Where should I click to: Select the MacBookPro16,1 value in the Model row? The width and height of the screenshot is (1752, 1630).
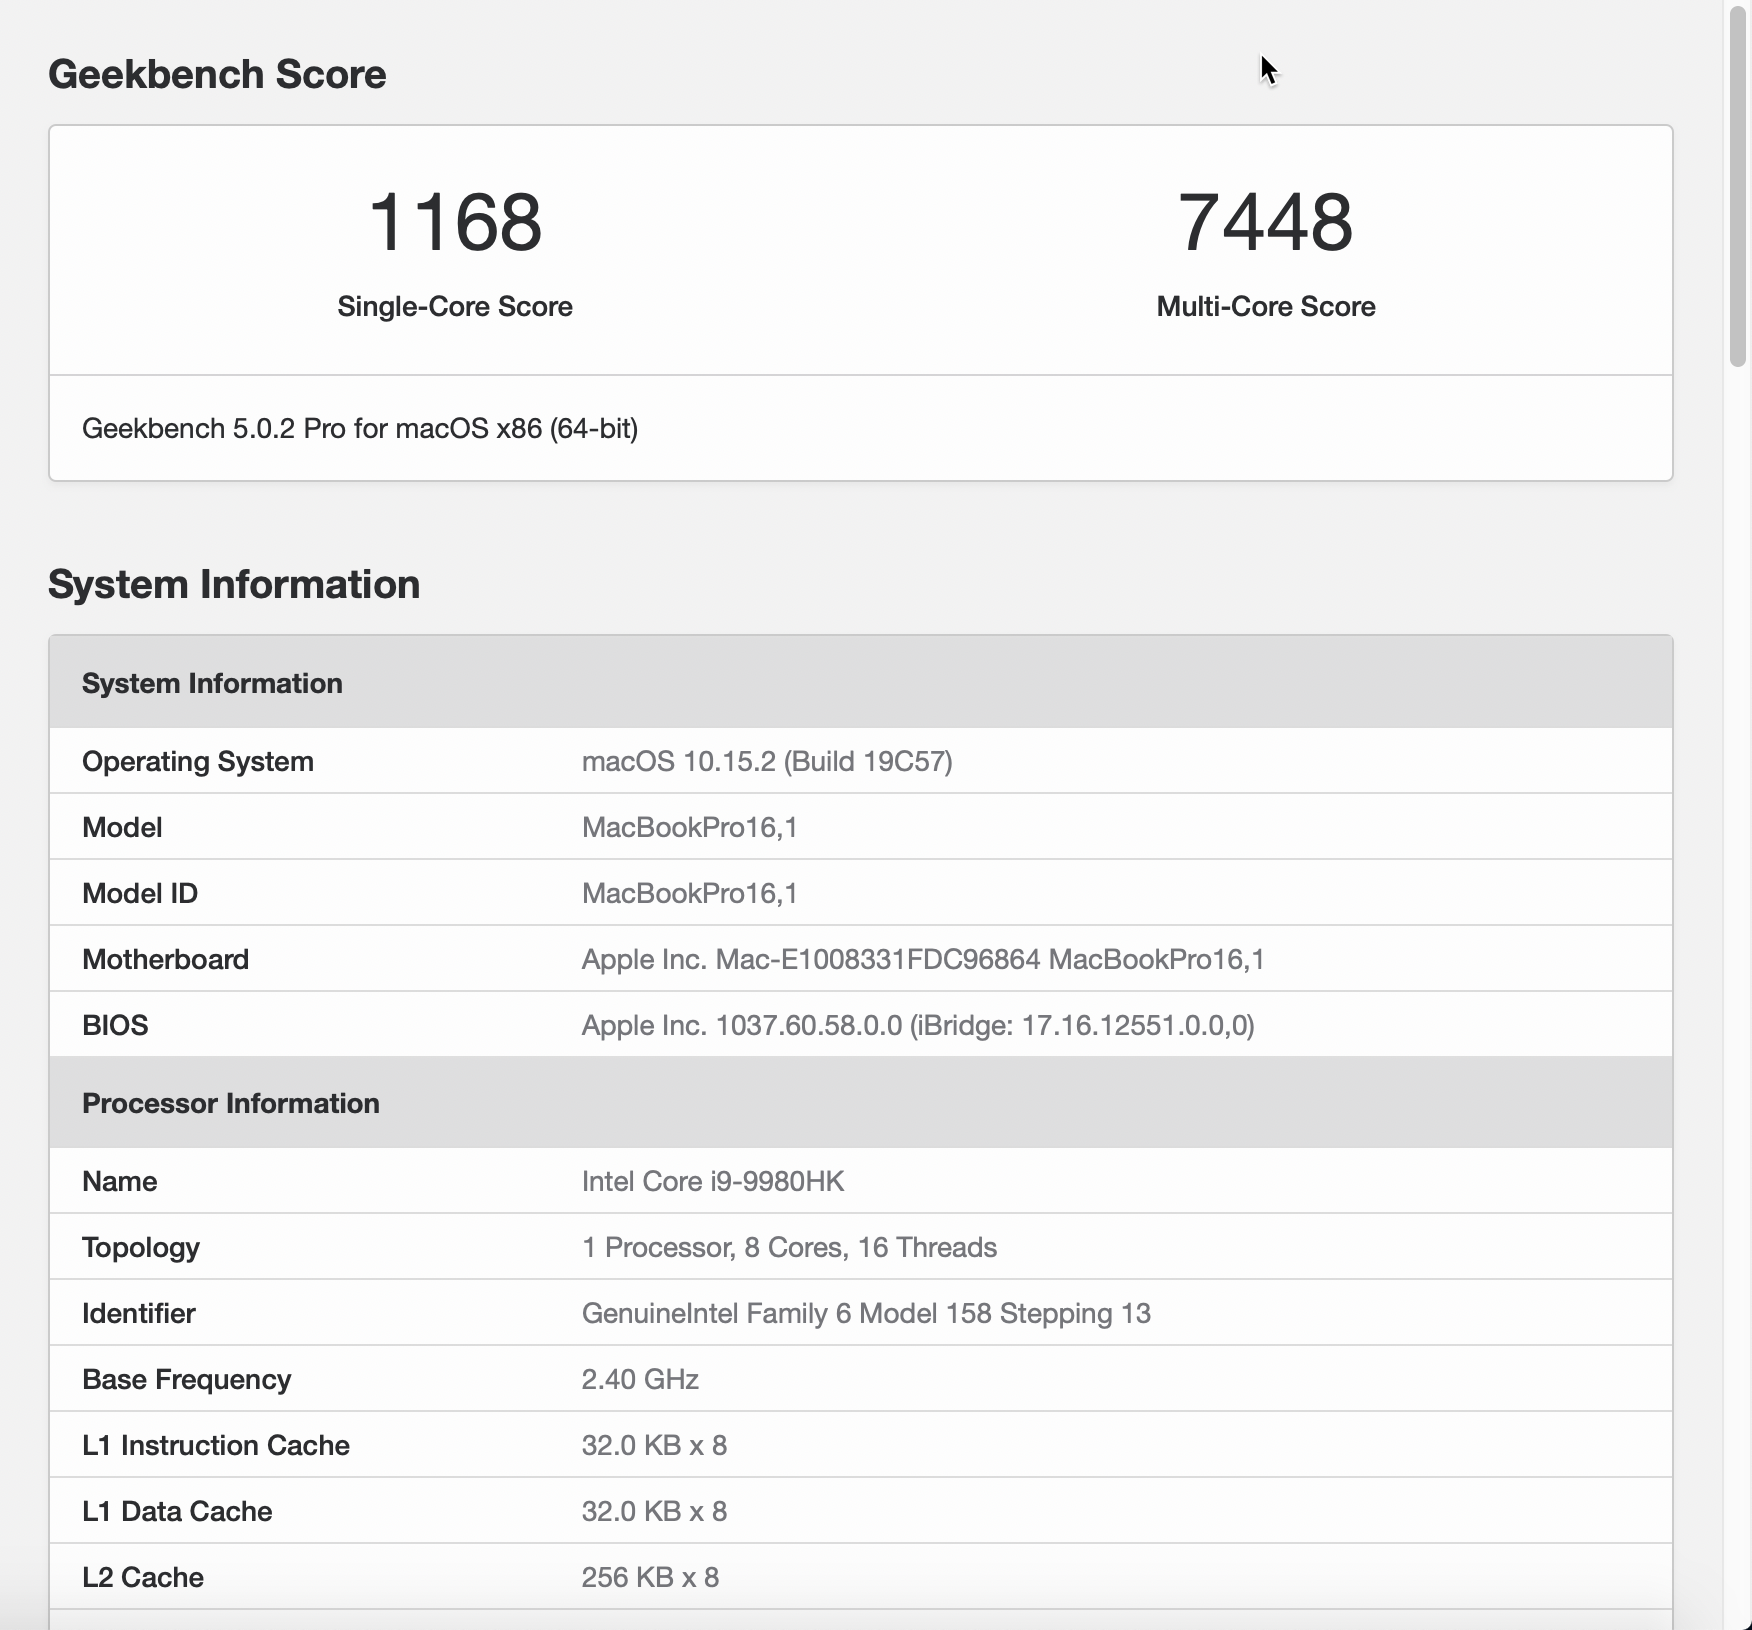690,828
